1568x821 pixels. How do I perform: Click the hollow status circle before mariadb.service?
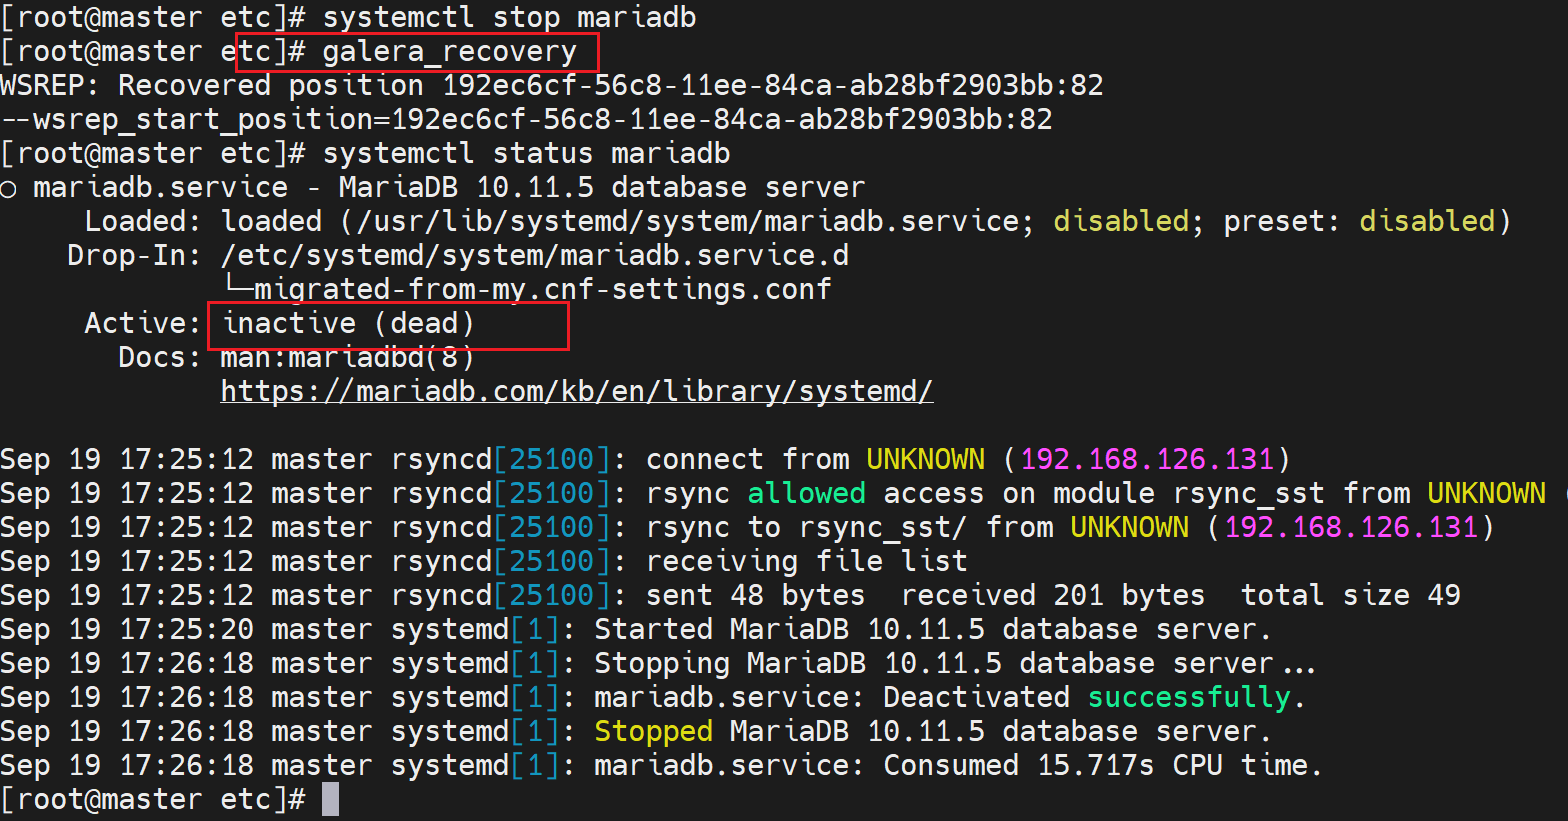(9, 189)
